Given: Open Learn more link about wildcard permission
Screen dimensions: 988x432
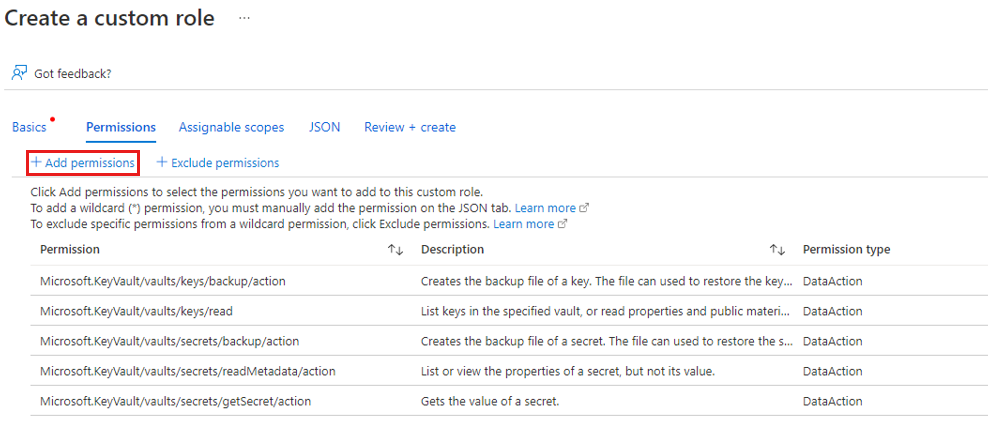Looking at the screenshot, I should [x=545, y=208].
